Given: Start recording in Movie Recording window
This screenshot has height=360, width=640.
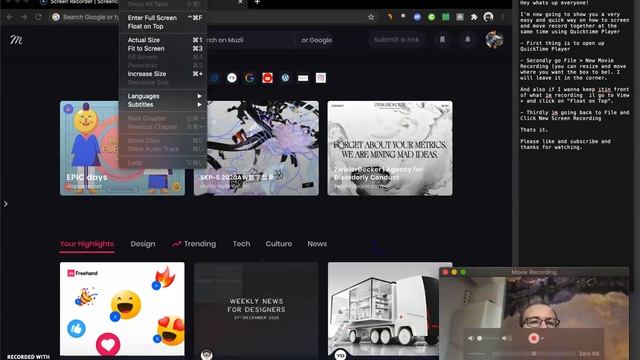Looking at the screenshot, I should [533, 338].
